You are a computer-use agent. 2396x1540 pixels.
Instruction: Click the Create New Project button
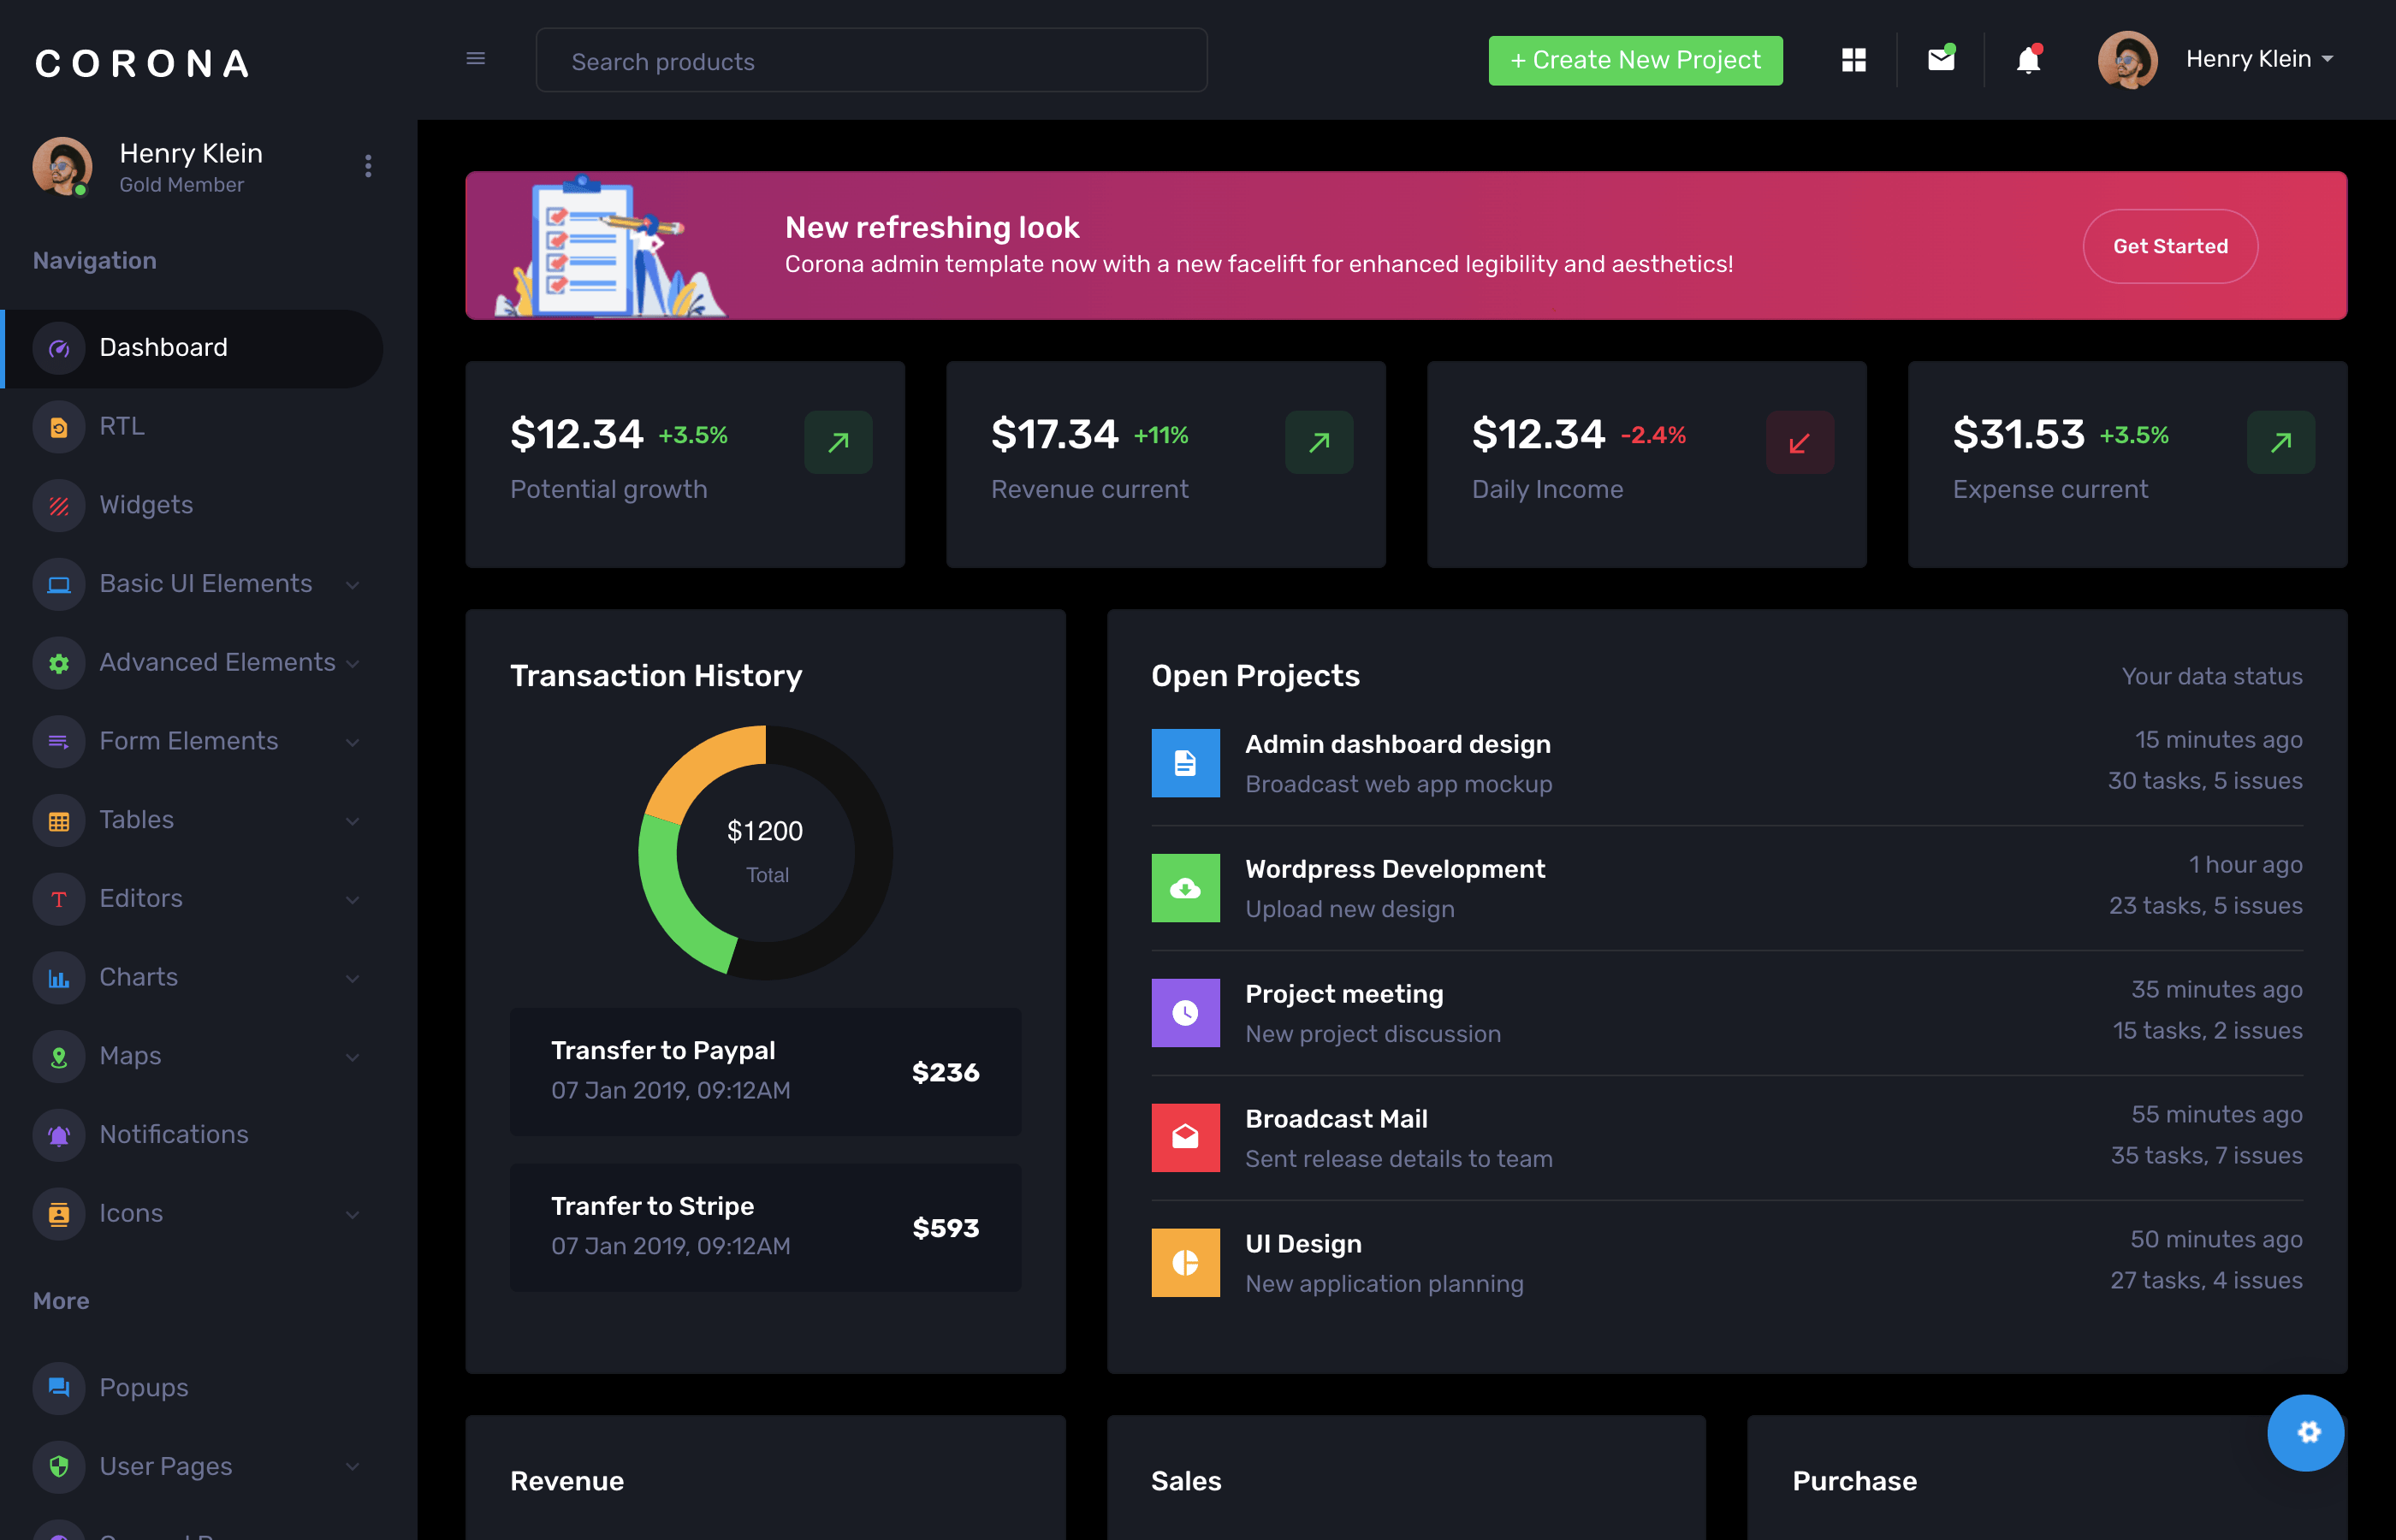click(x=1634, y=60)
